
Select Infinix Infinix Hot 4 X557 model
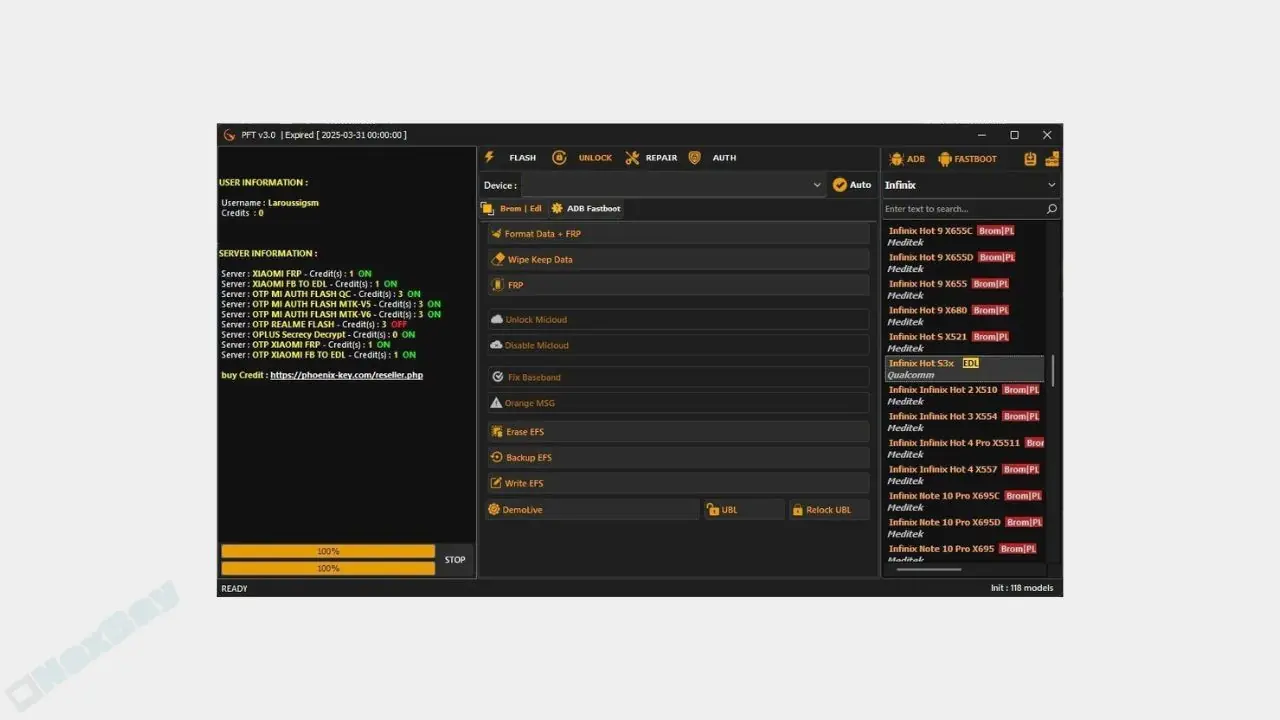pos(964,475)
